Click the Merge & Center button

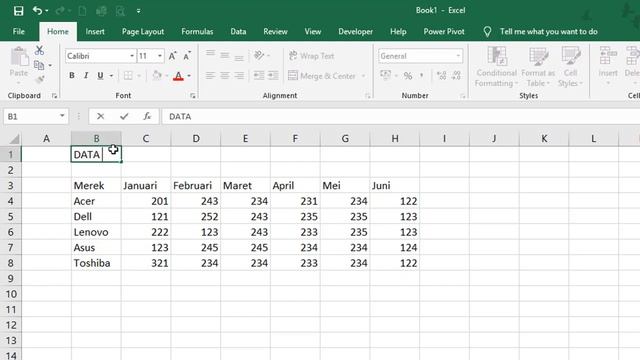pos(321,76)
